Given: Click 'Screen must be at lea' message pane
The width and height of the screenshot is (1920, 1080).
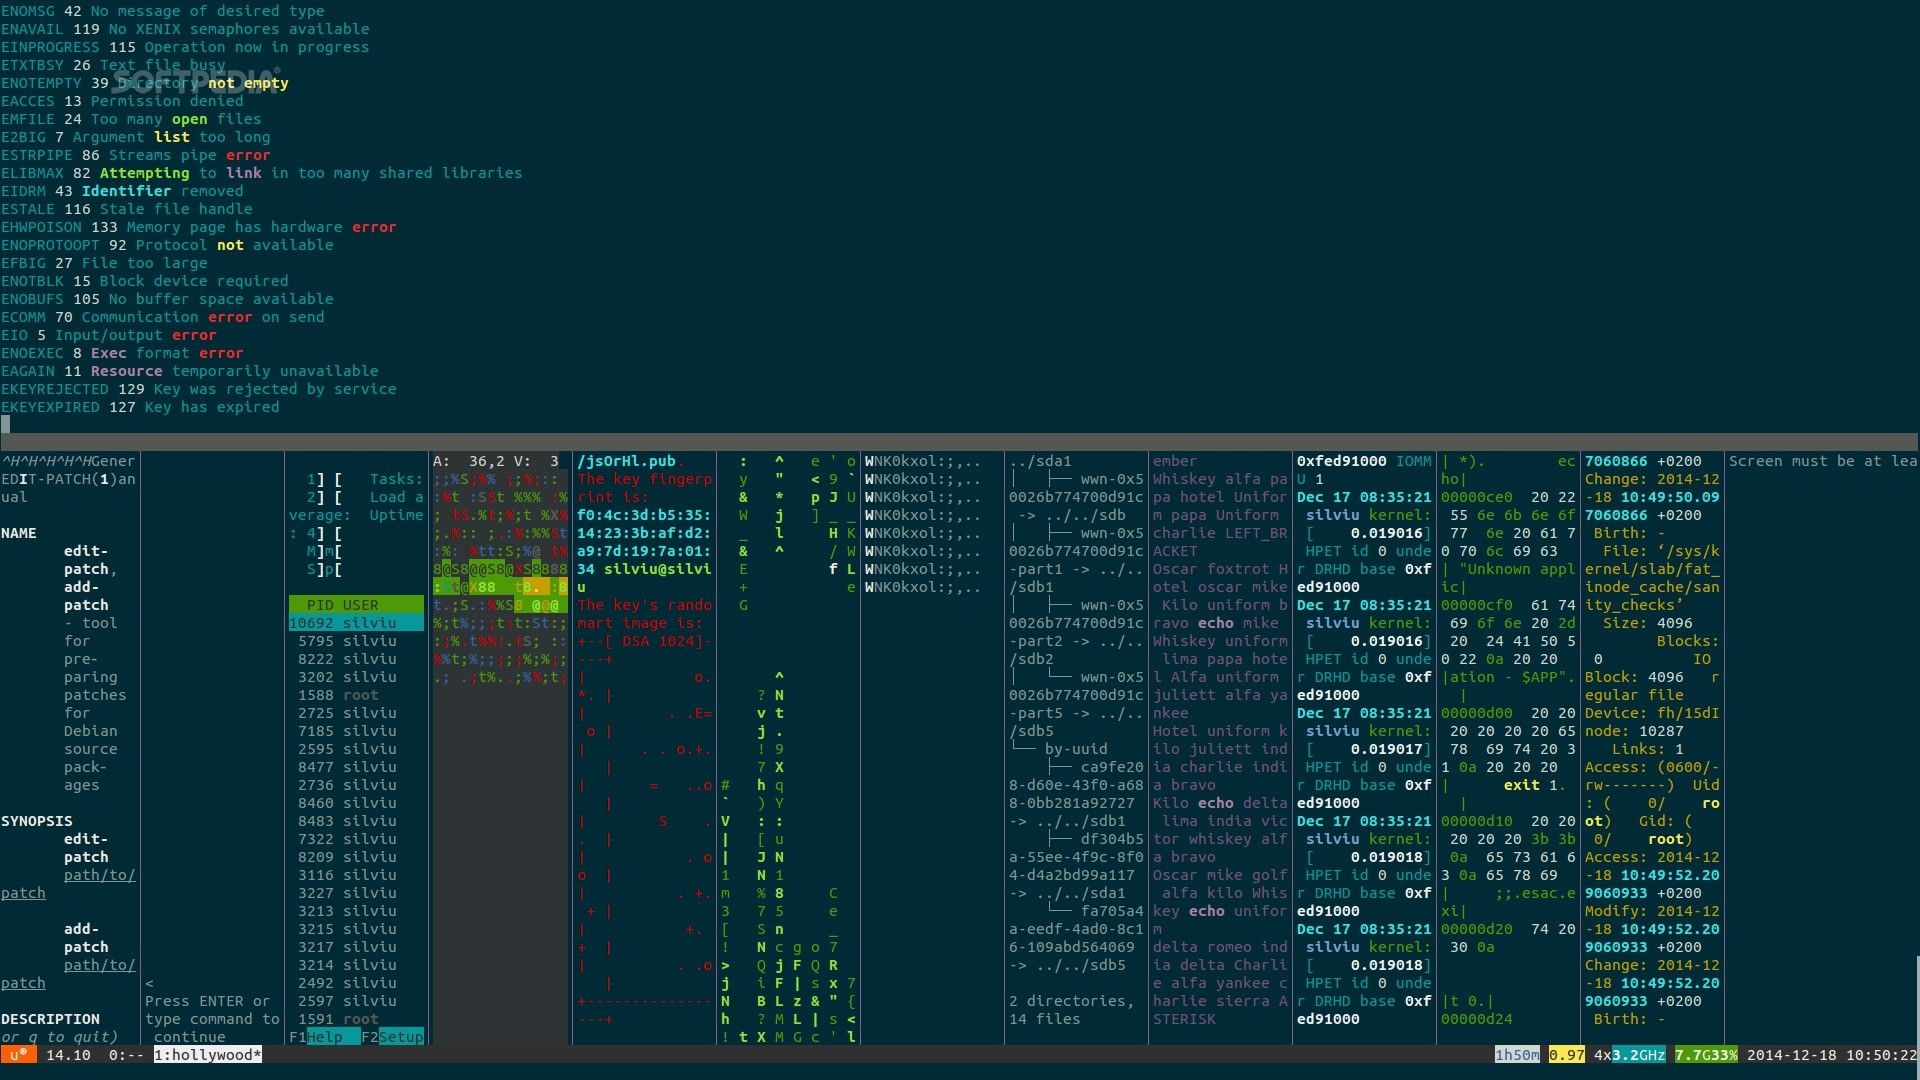Looking at the screenshot, I should tap(1823, 461).
